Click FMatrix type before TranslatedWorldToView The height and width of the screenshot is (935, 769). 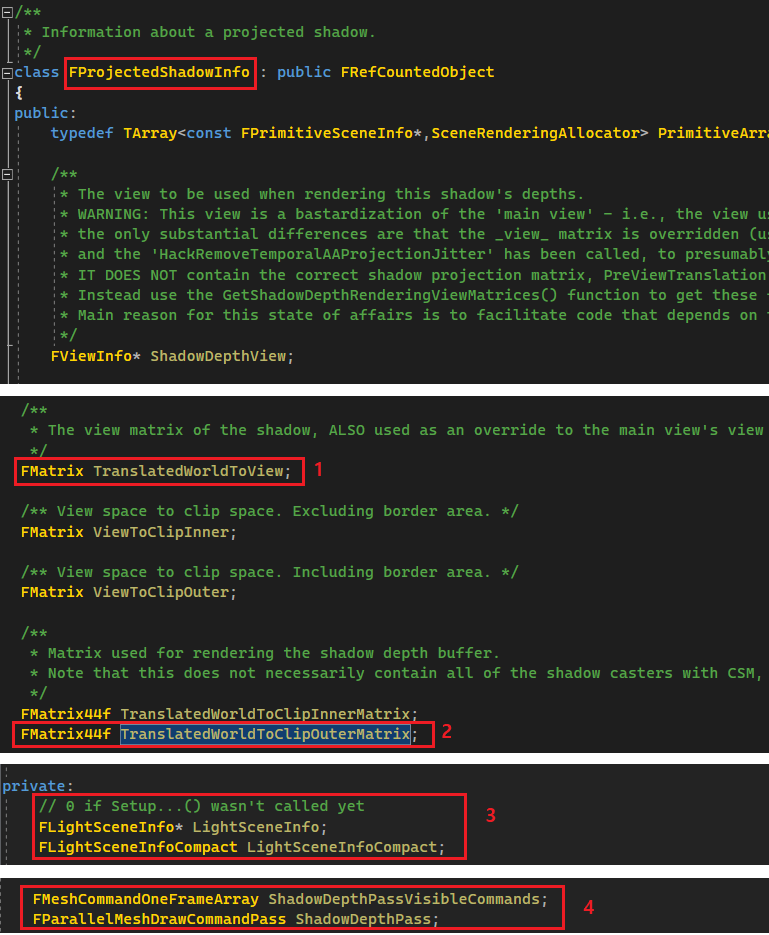coord(52,471)
